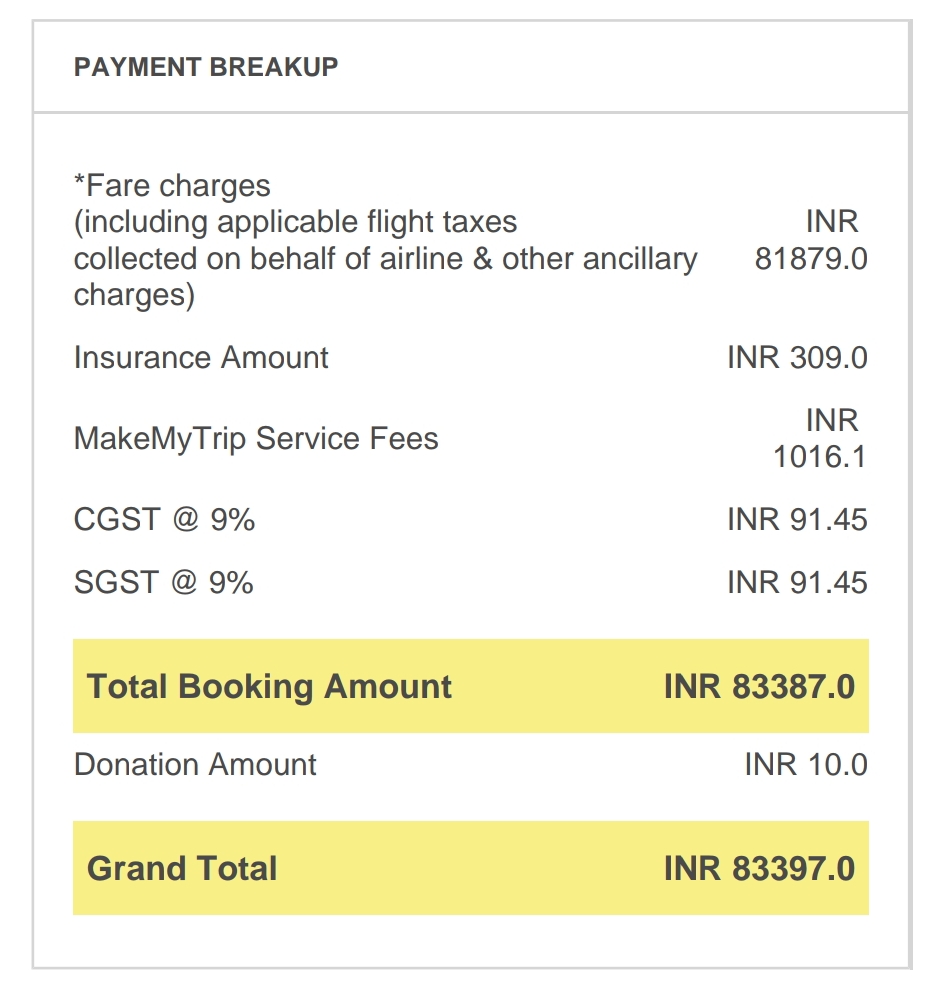Select the donation value INR 10.0
Screen dimensions: 937x993
click(806, 765)
